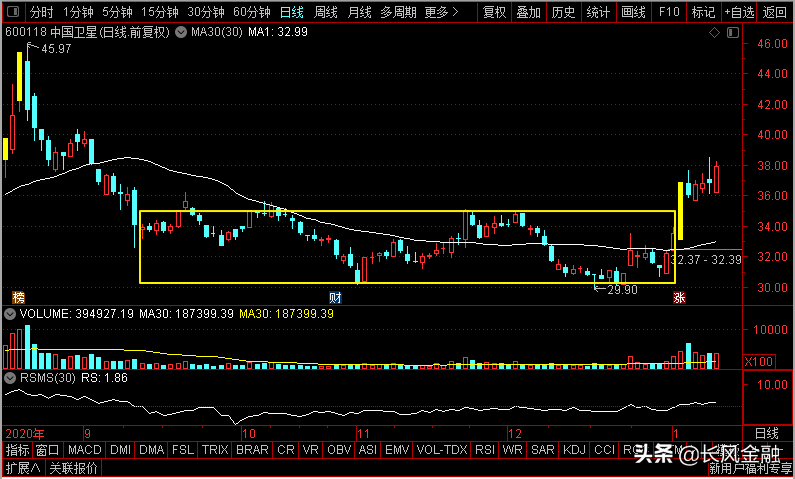795x479 pixels.
Task: Open the 关联报价 related quotes tab
Action: pos(74,467)
